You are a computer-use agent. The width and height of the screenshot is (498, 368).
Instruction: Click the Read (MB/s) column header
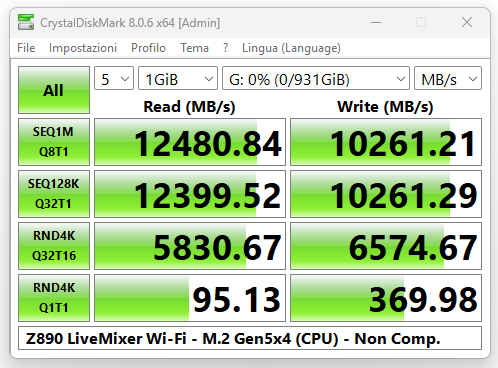[189, 107]
